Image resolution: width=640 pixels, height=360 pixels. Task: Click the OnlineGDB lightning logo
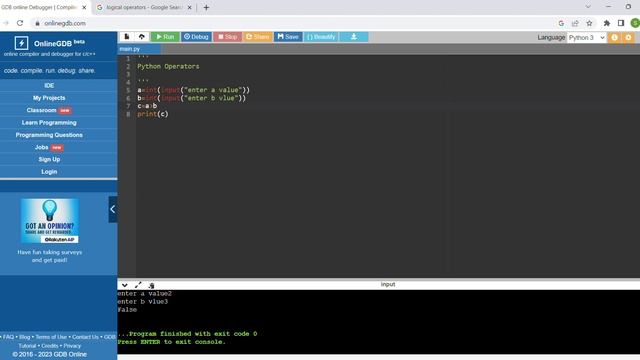point(21,43)
